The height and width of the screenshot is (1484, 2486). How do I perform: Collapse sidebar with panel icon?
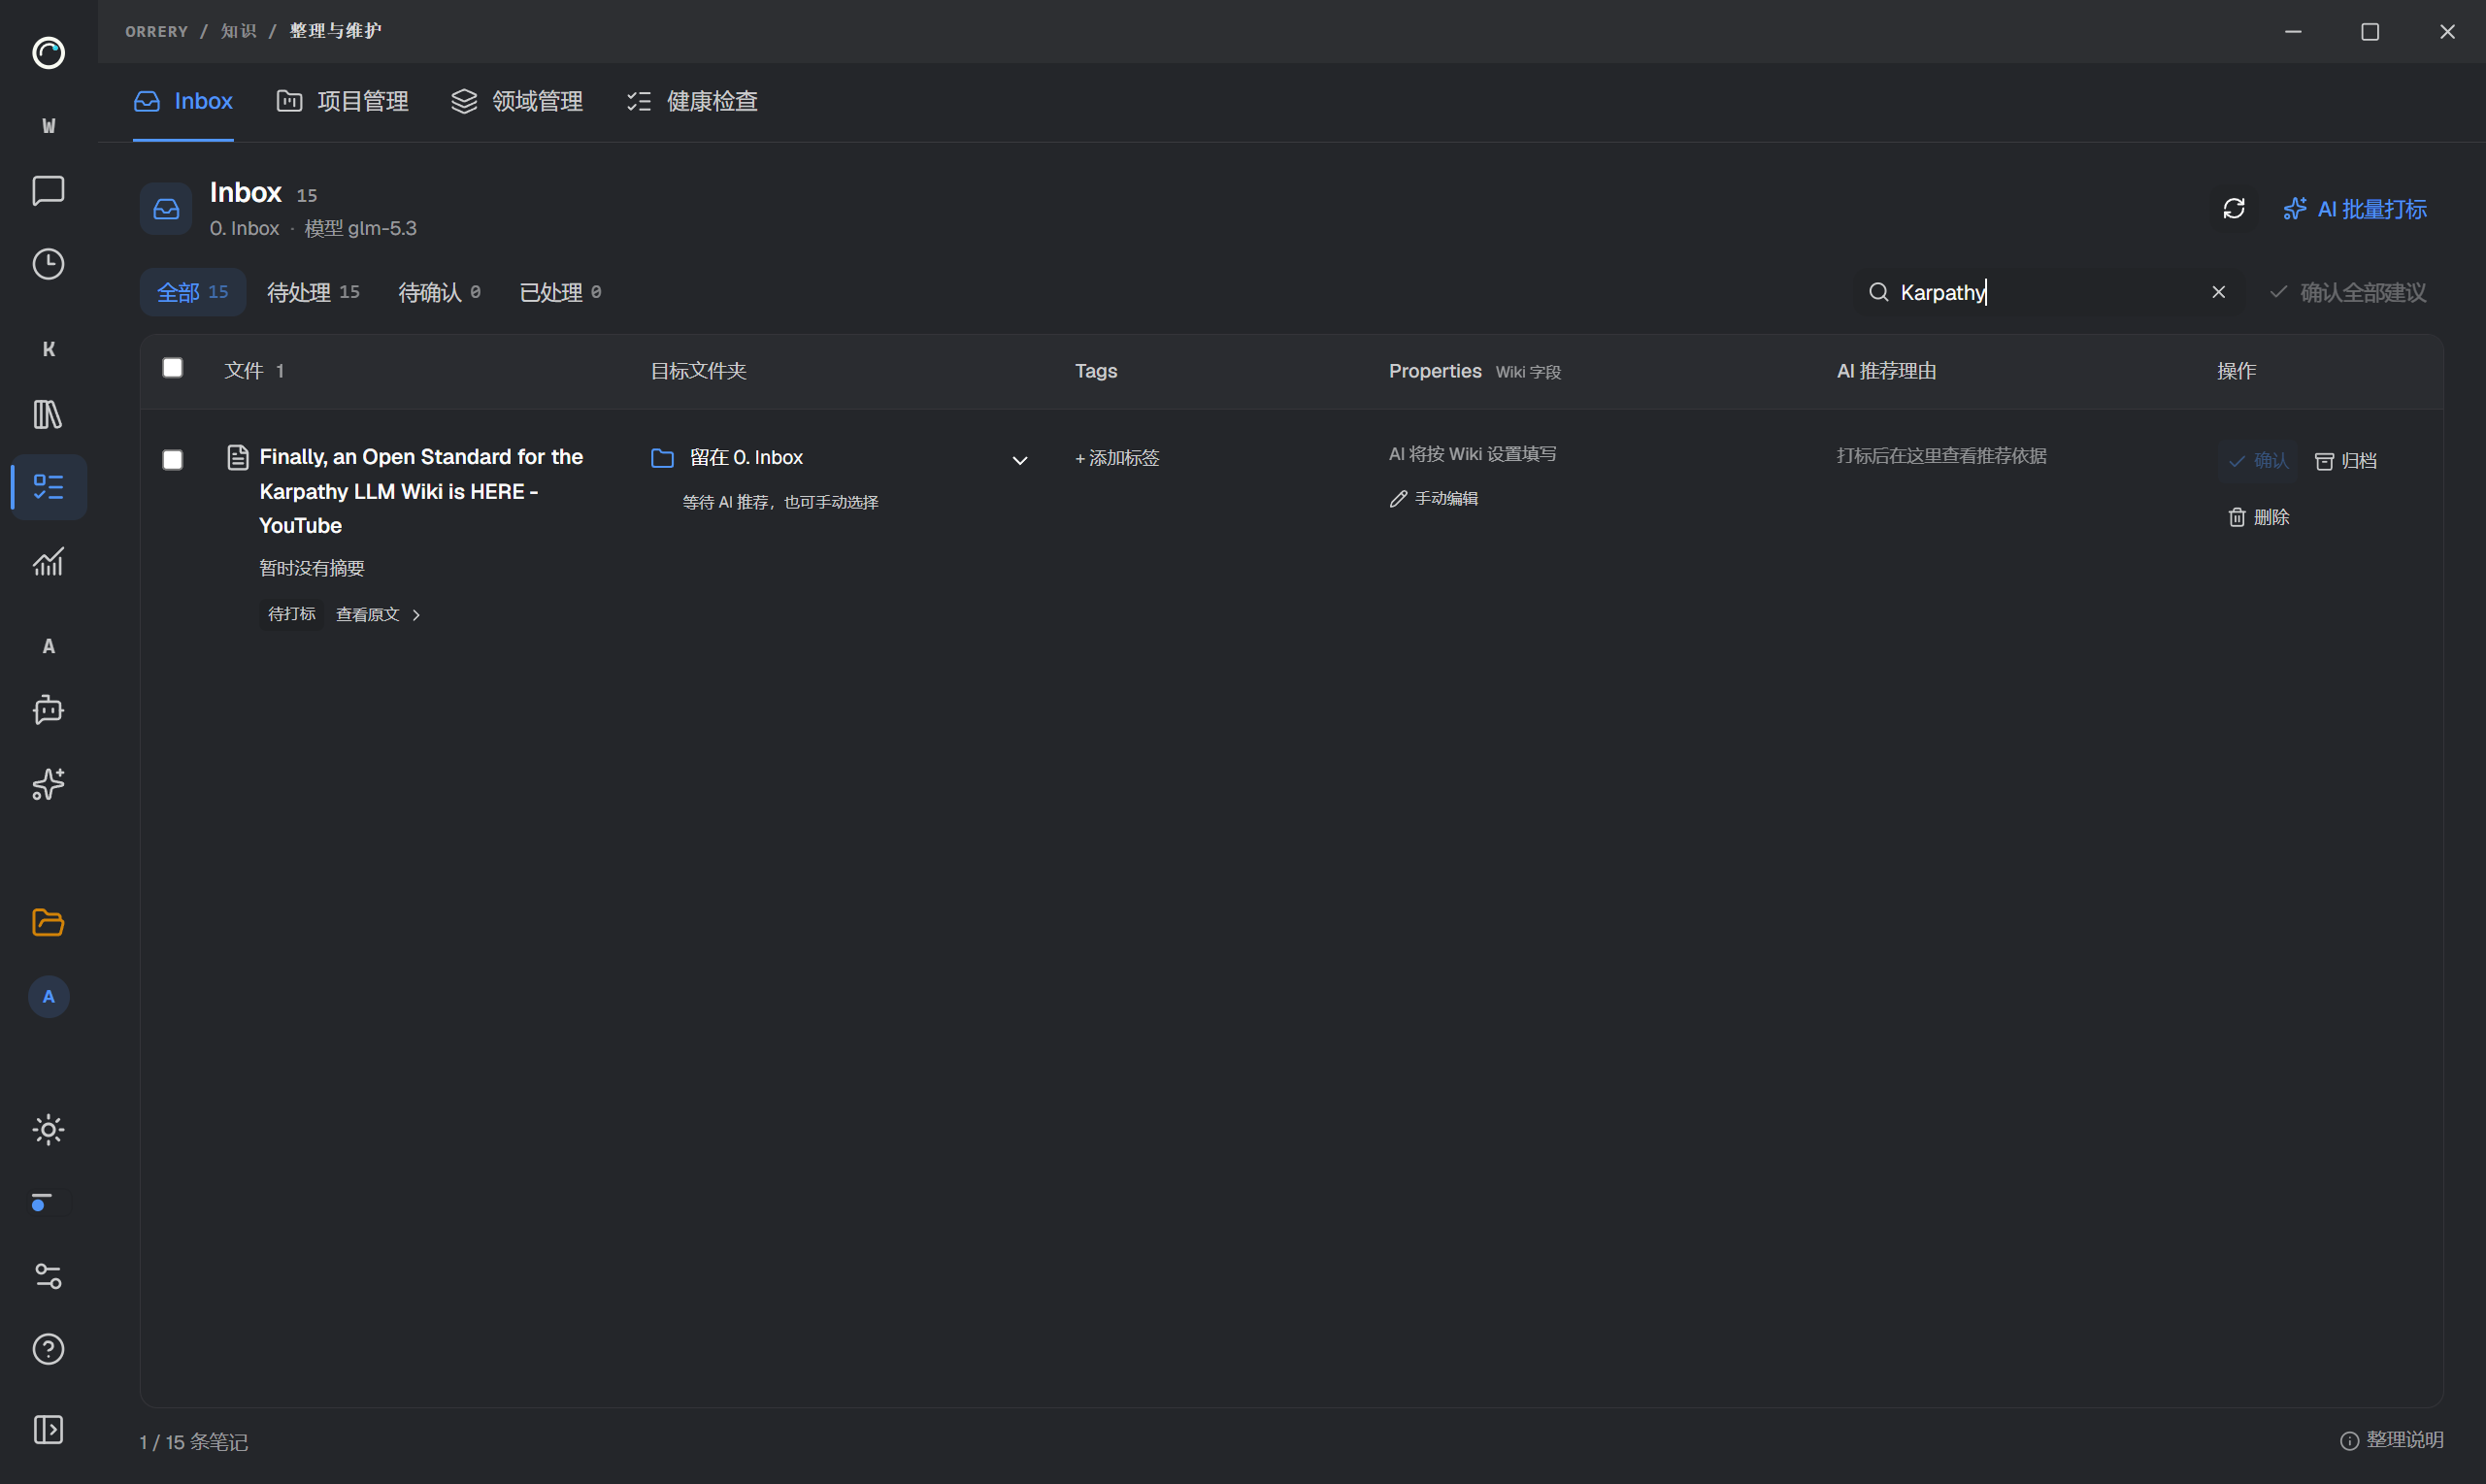(x=48, y=1429)
